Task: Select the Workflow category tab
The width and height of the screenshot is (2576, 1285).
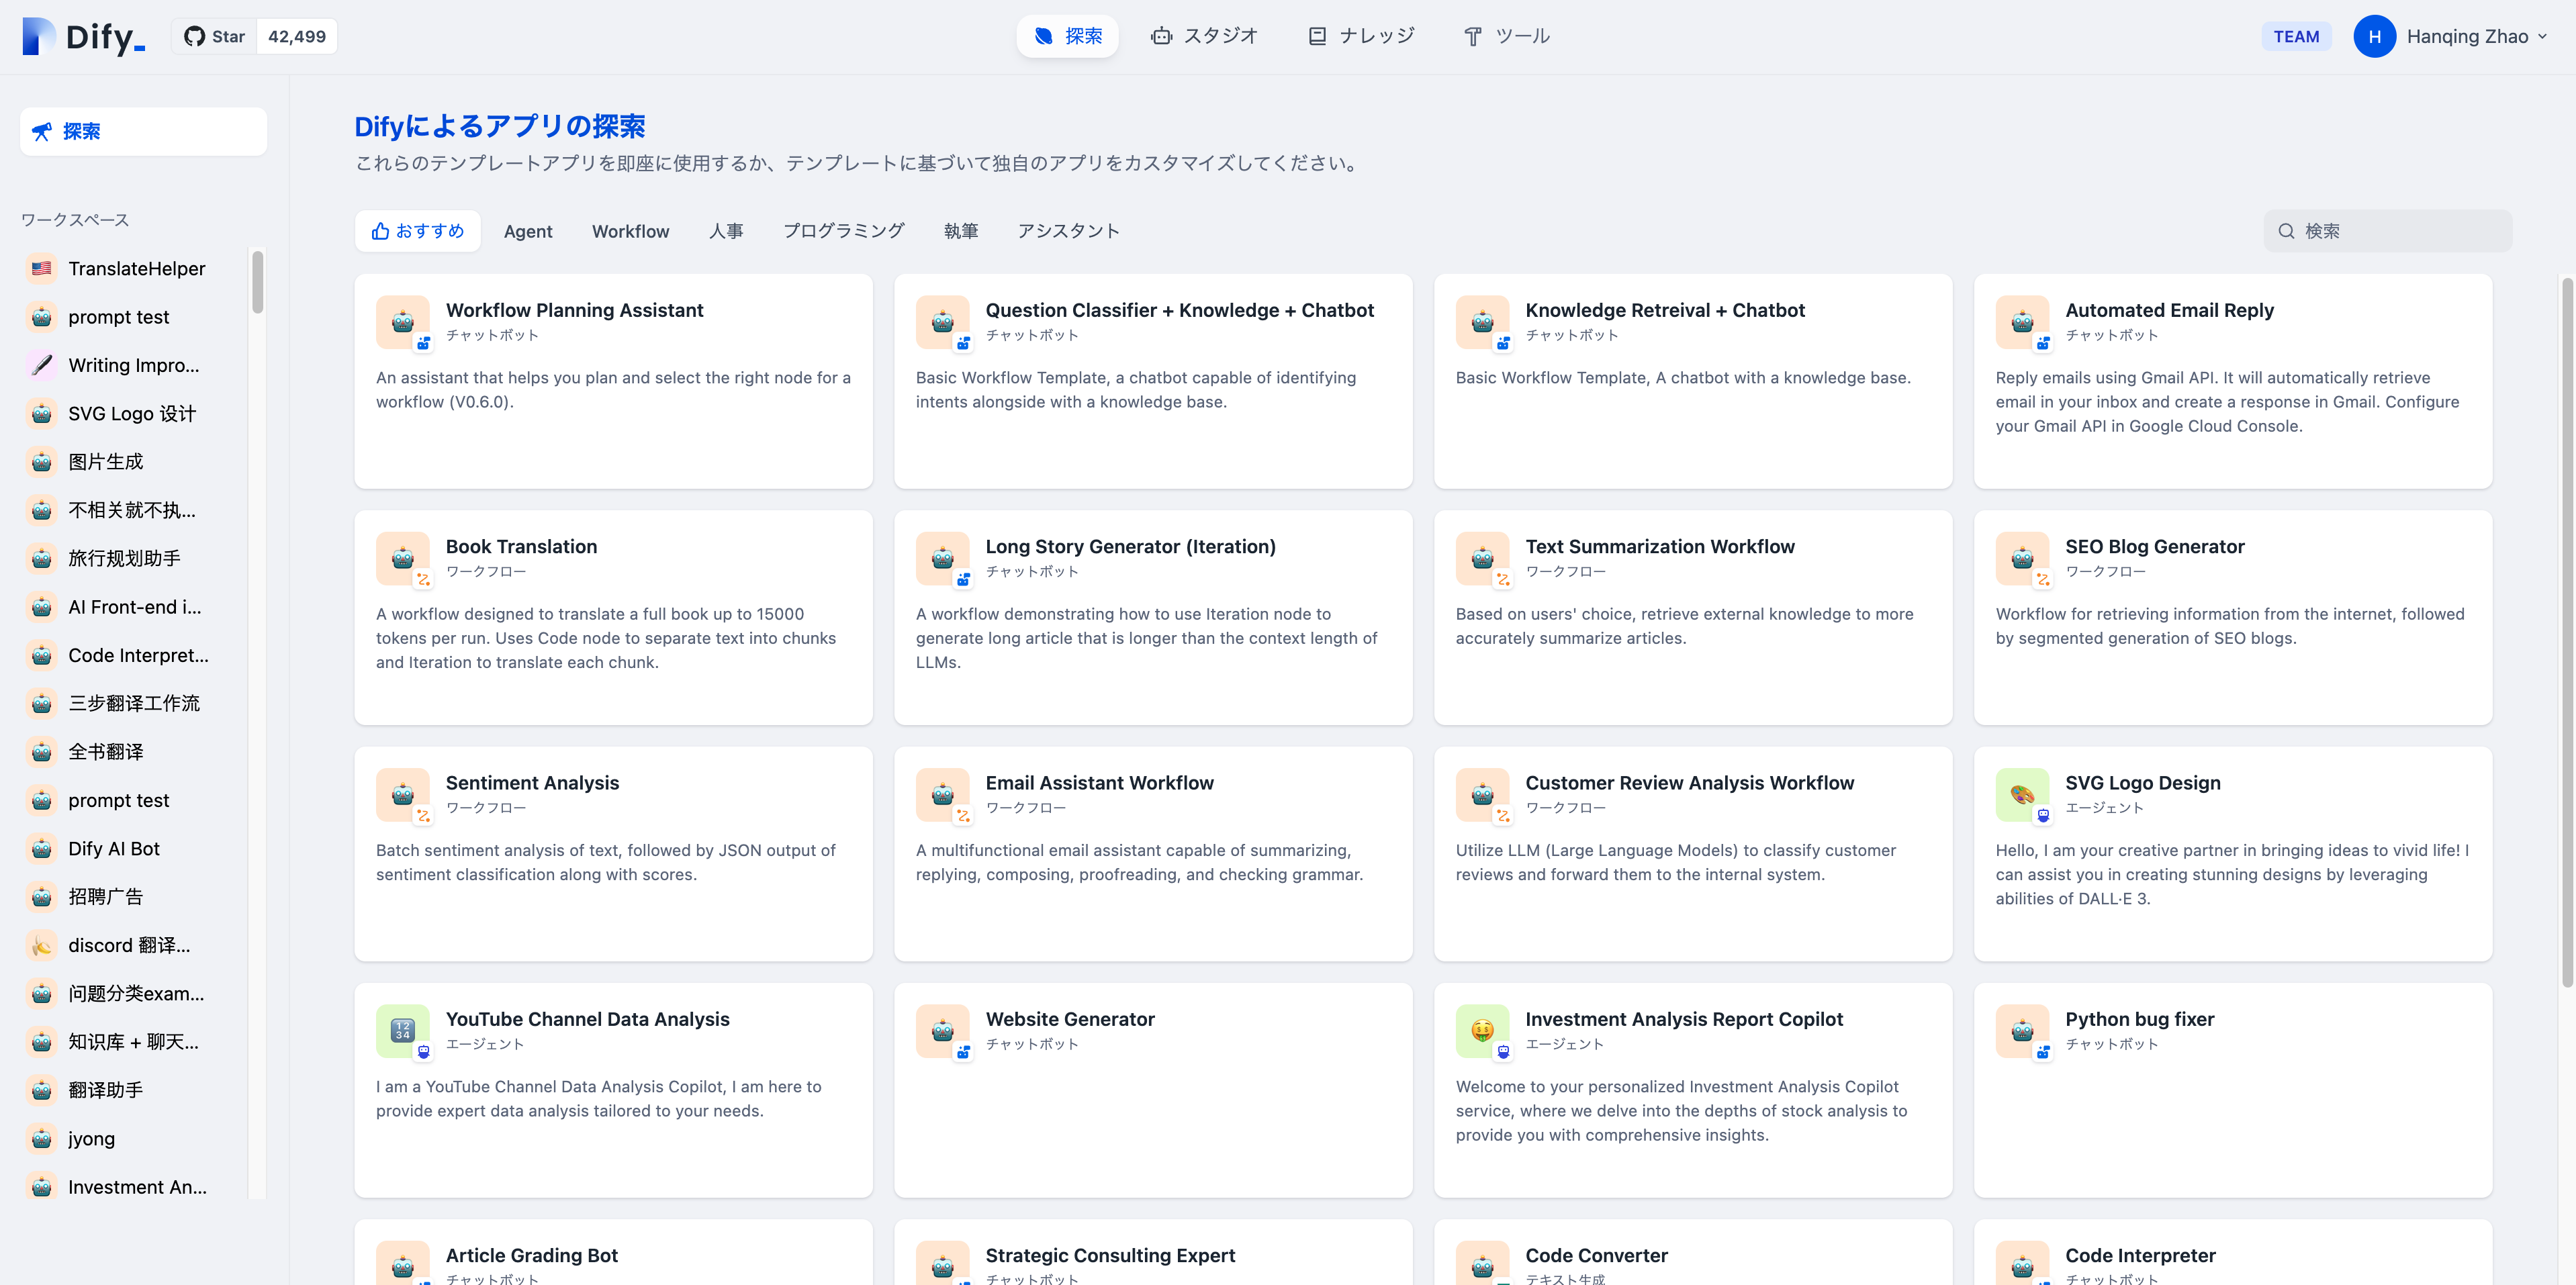Action: pyautogui.click(x=630, y=231)
